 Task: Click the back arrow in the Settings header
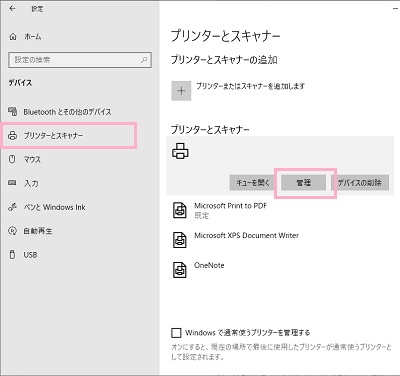pyautogui.click(x=13, y=9)
